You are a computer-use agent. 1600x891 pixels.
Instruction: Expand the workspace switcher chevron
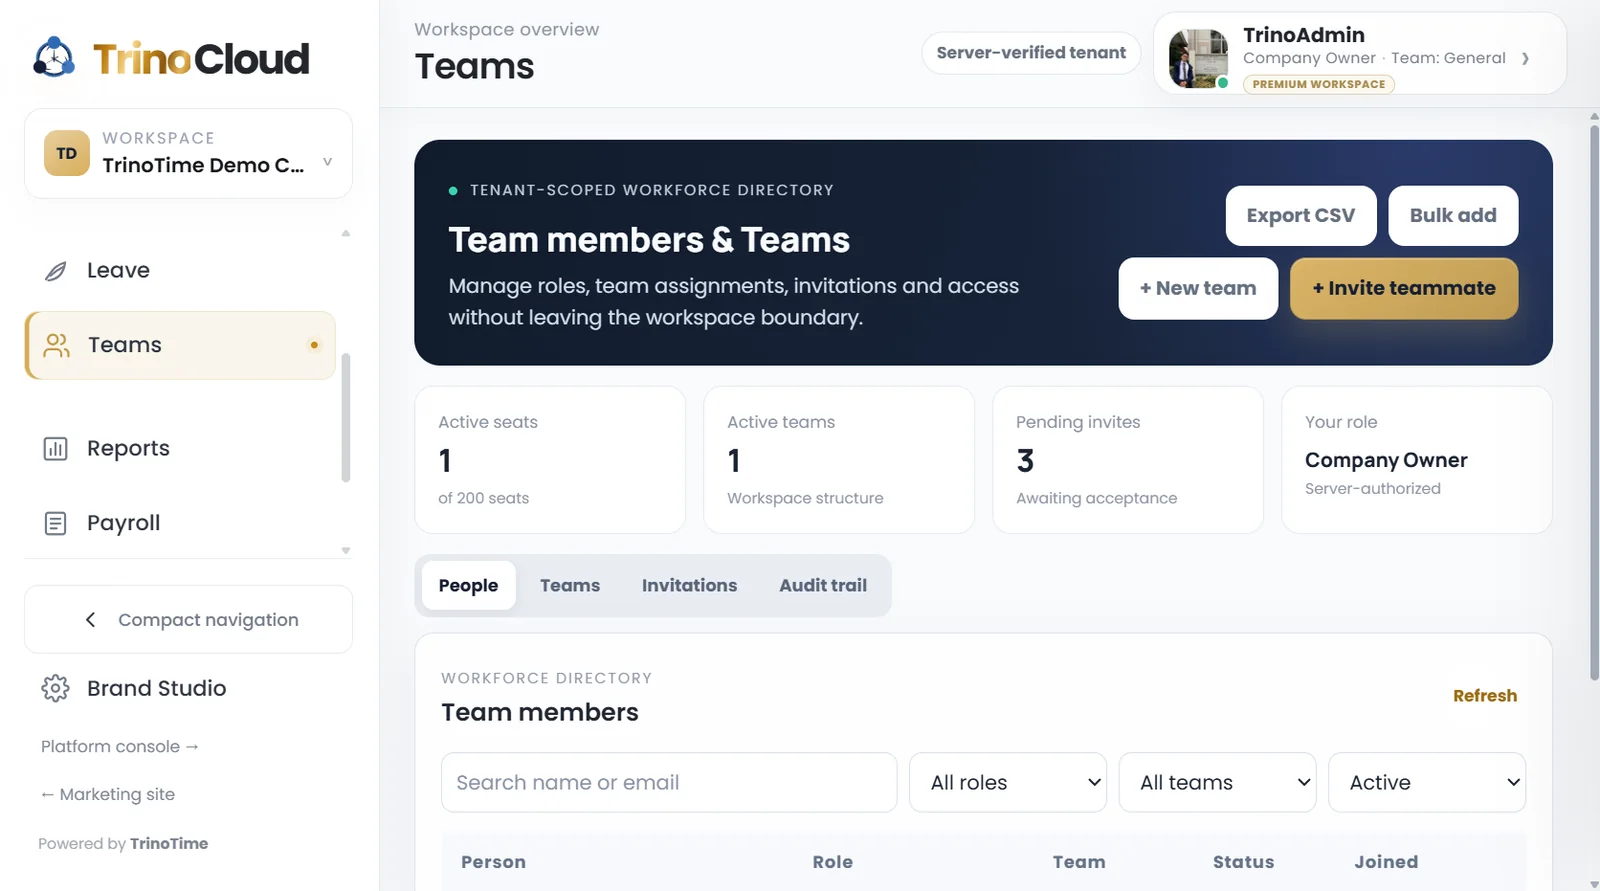327,161
